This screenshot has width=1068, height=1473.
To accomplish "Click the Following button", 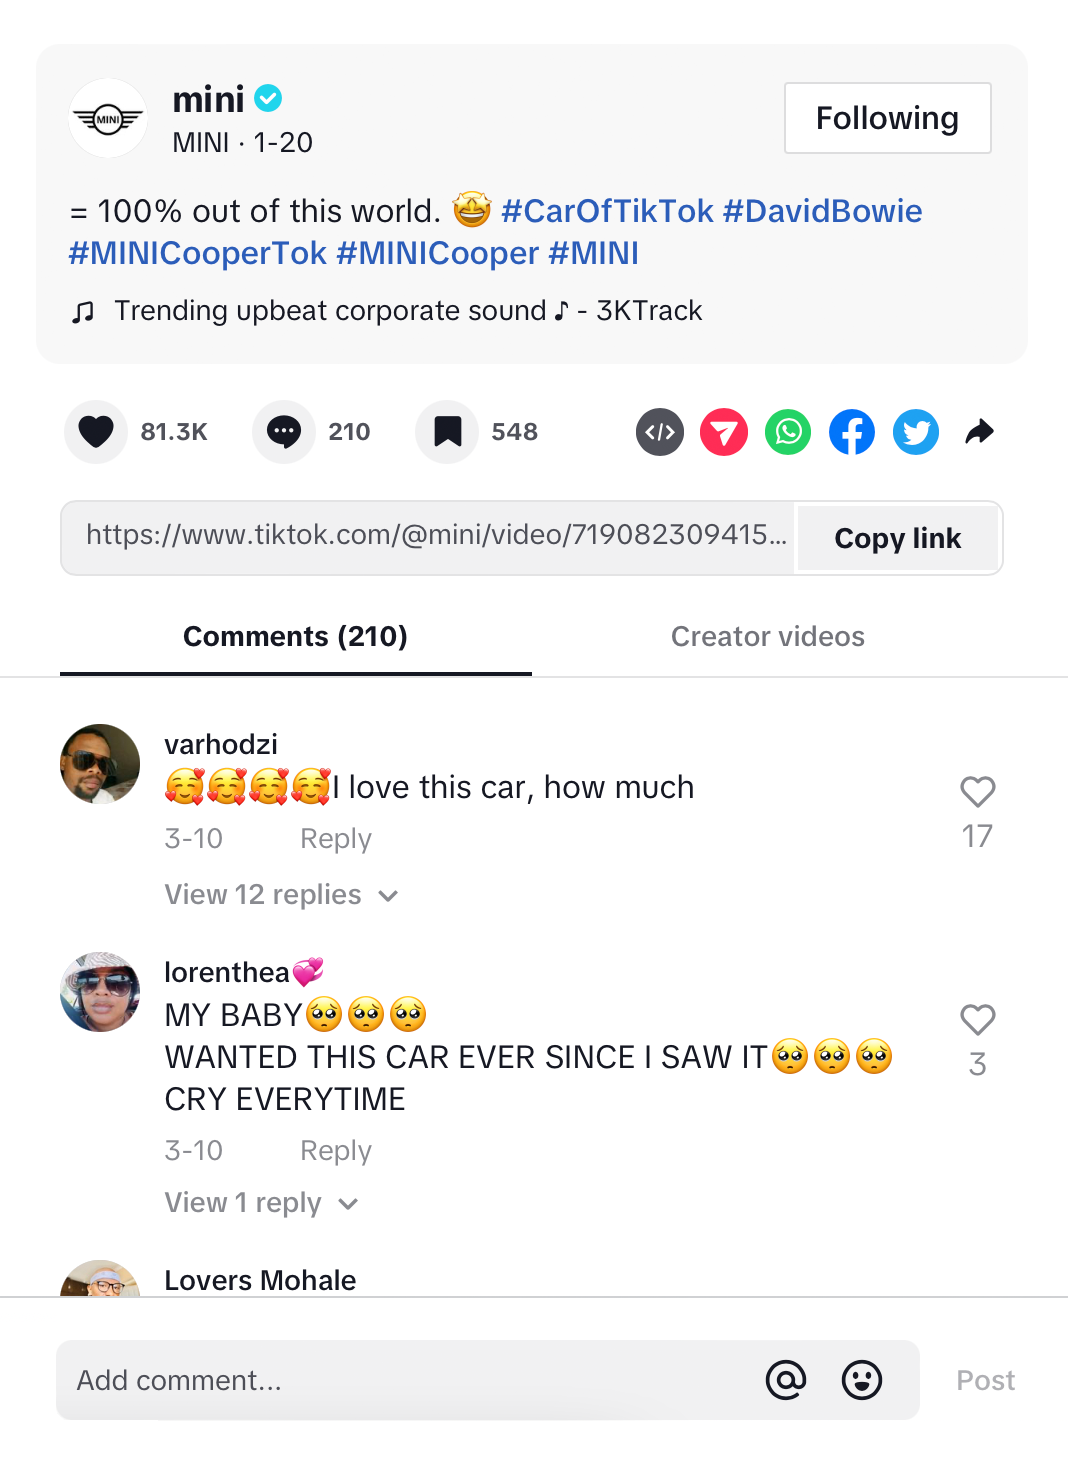I will [887, 118].
